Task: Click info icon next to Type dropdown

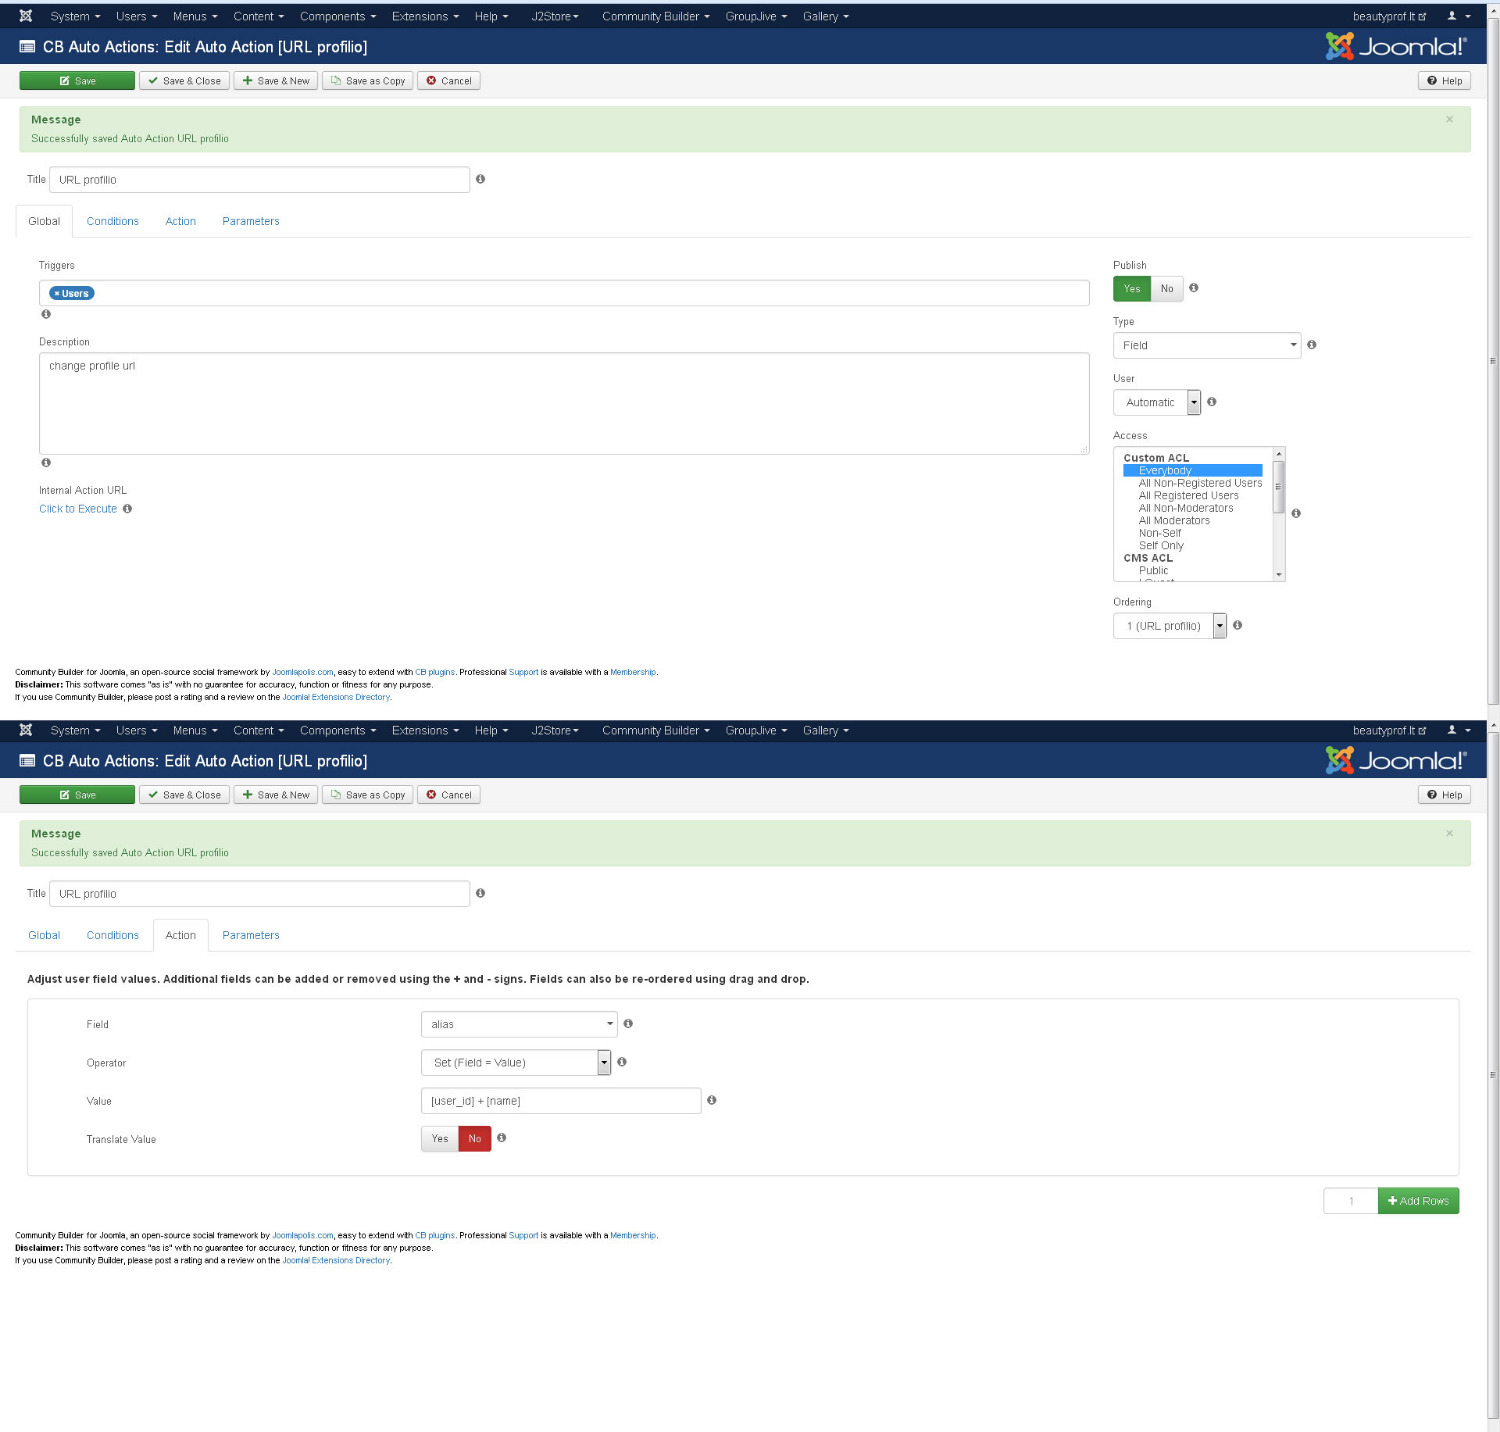Action: 1312,345
